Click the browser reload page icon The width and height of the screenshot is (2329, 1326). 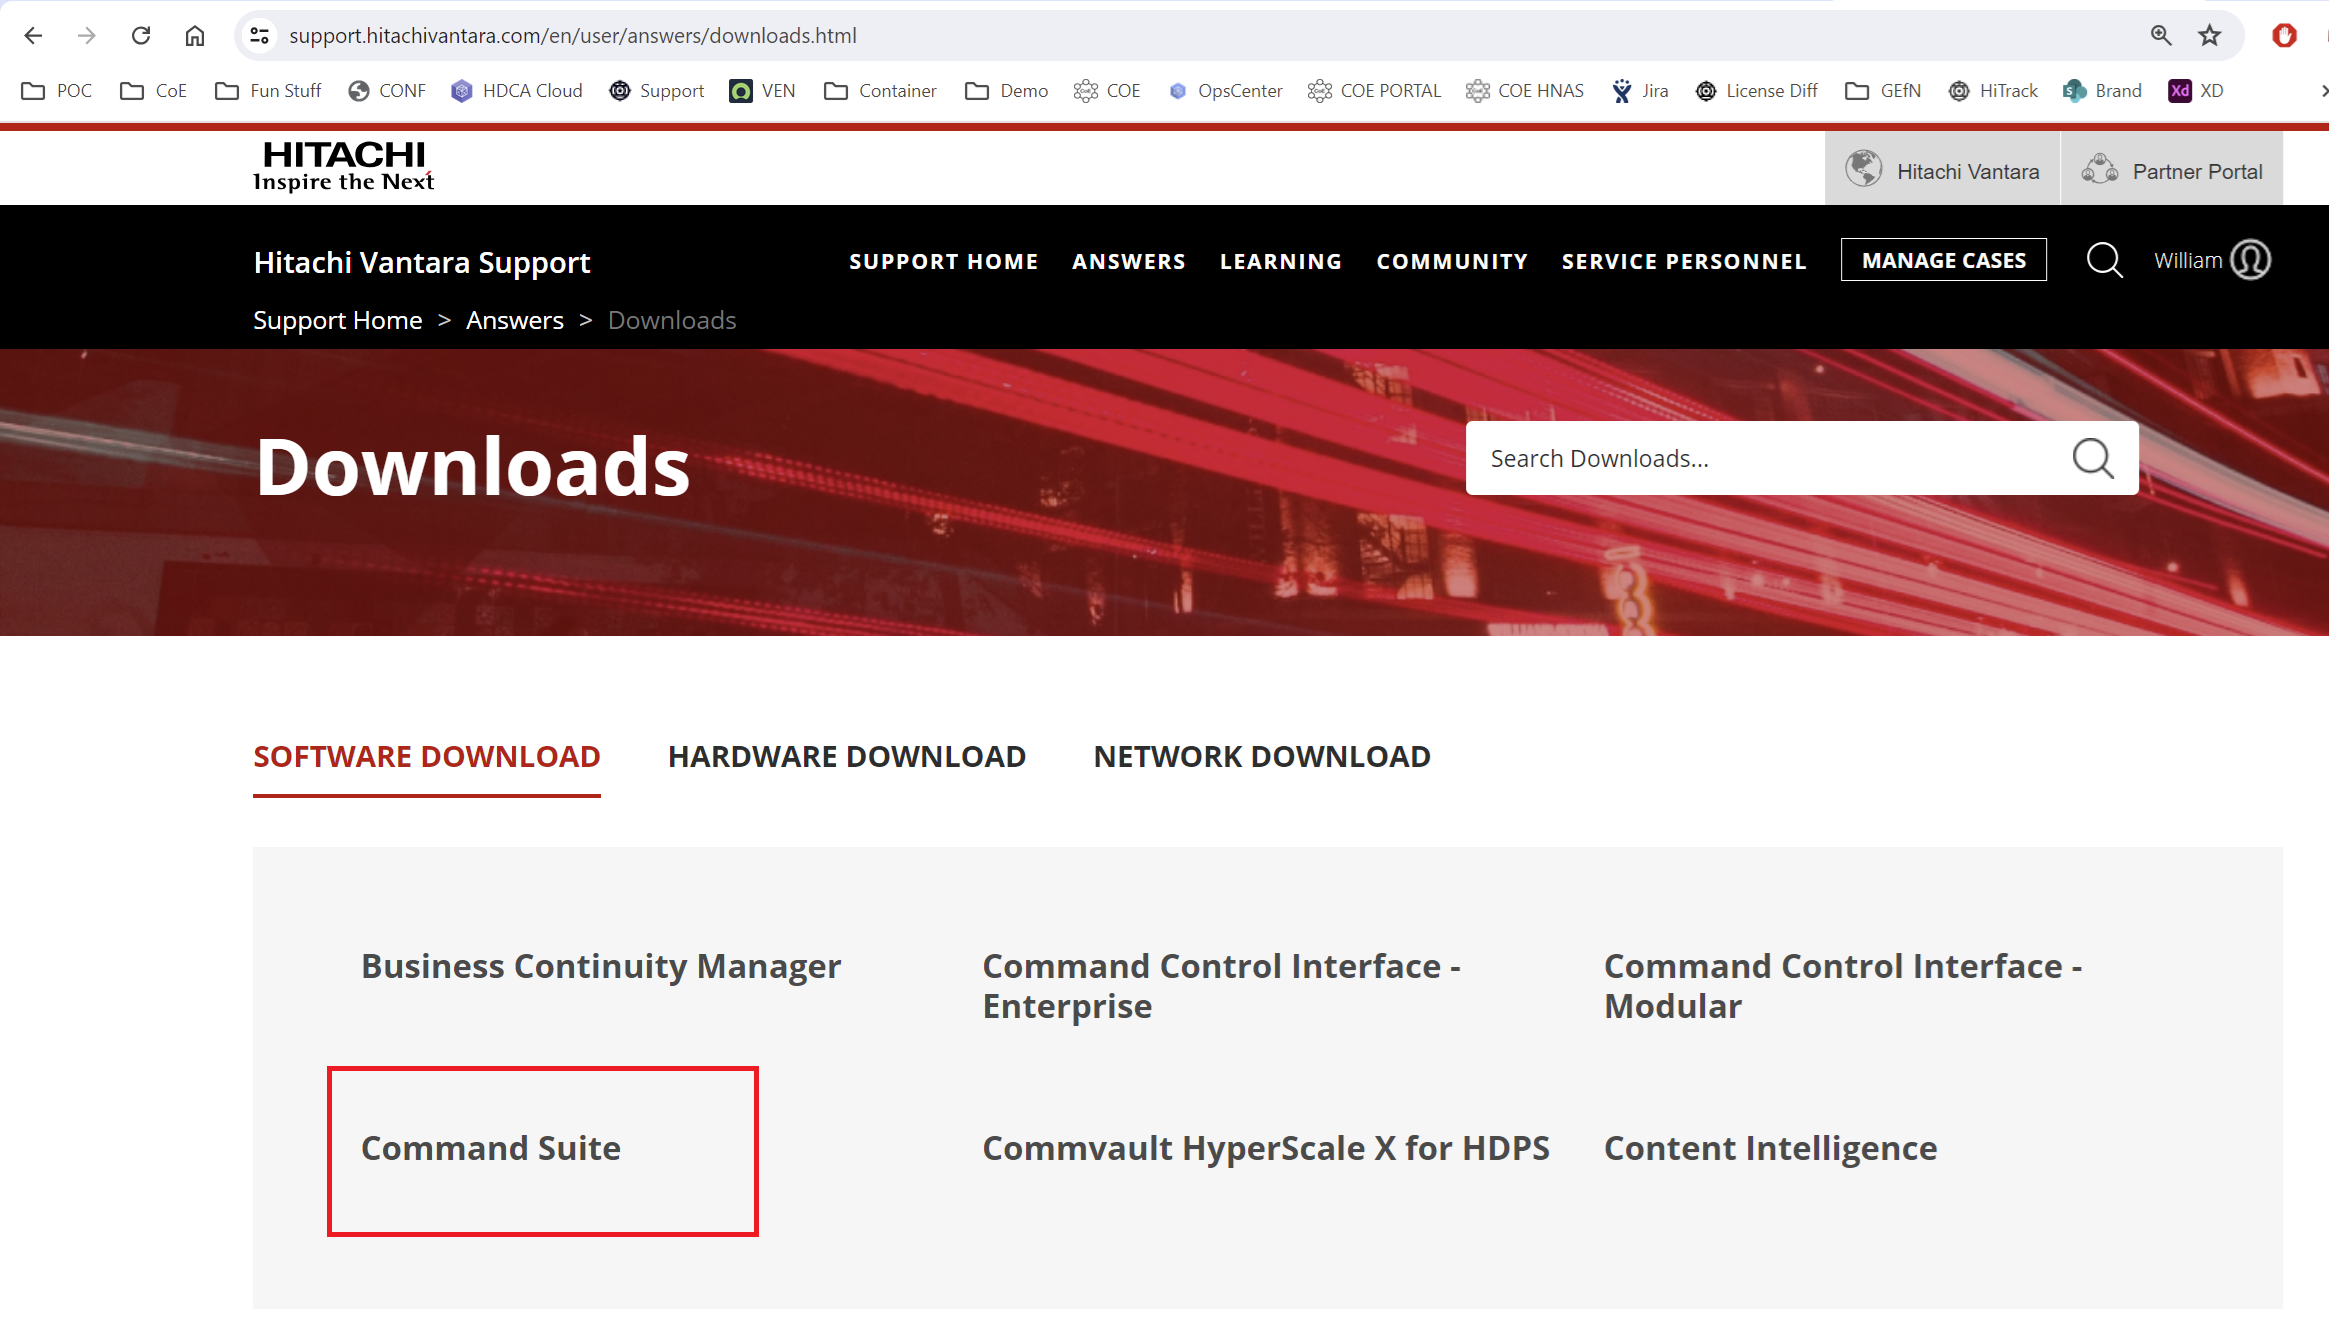tap(141, 36)
